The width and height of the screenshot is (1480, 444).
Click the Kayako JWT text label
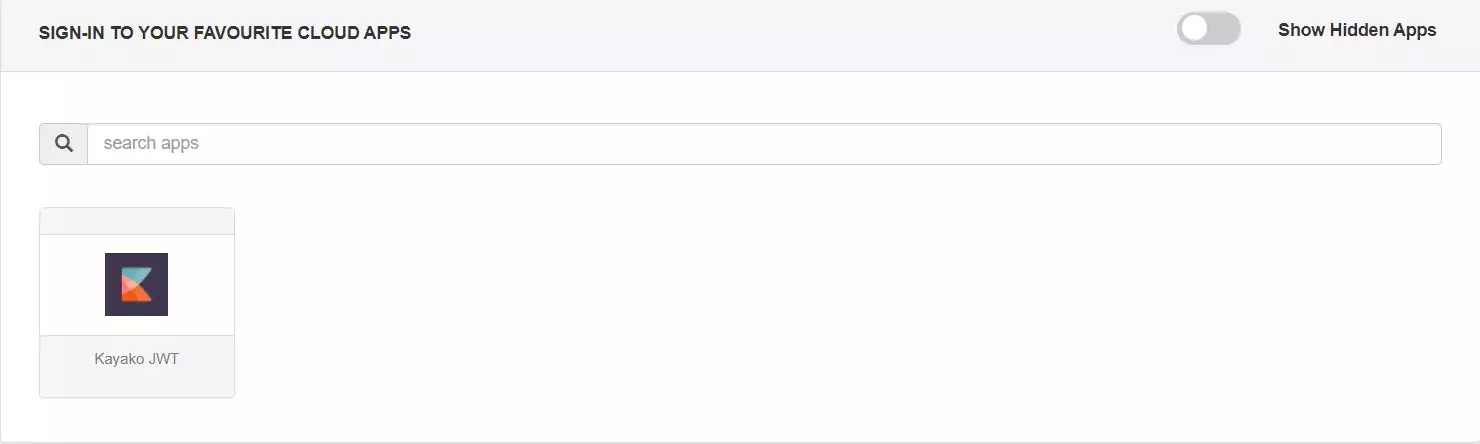click(x=137, y=359)
